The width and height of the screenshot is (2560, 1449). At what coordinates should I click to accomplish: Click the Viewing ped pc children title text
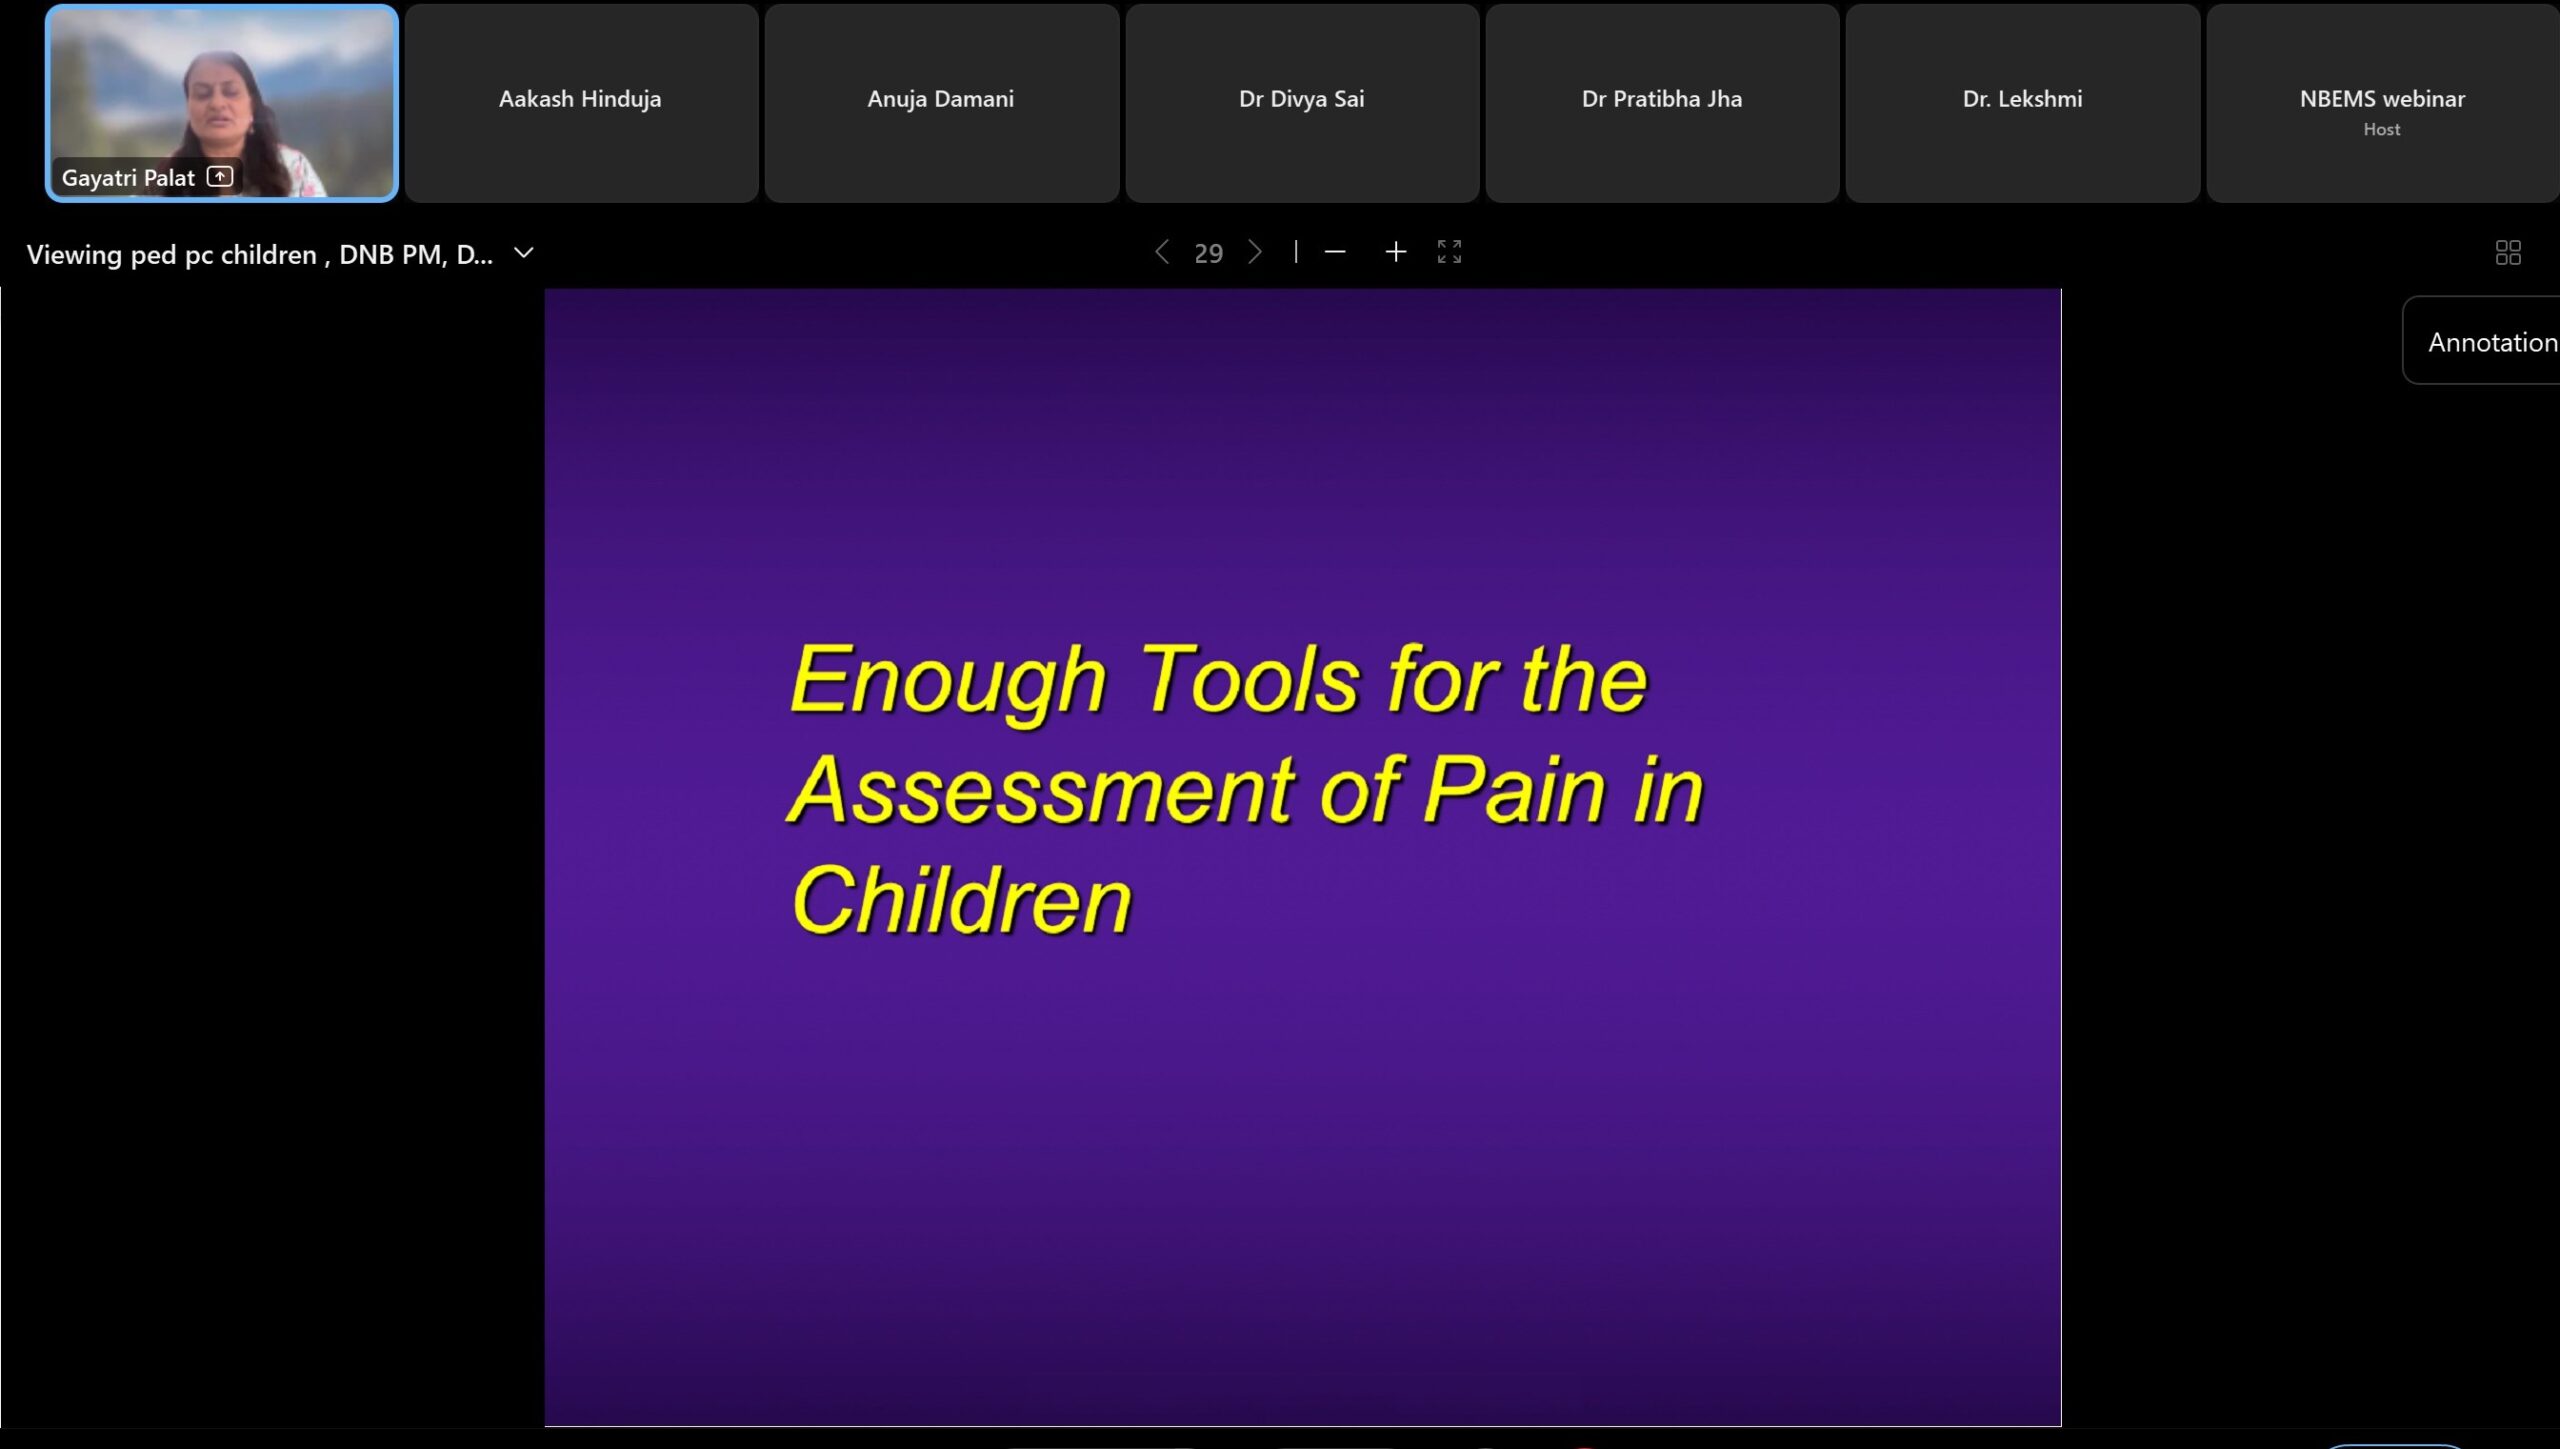tap(259, 254)
